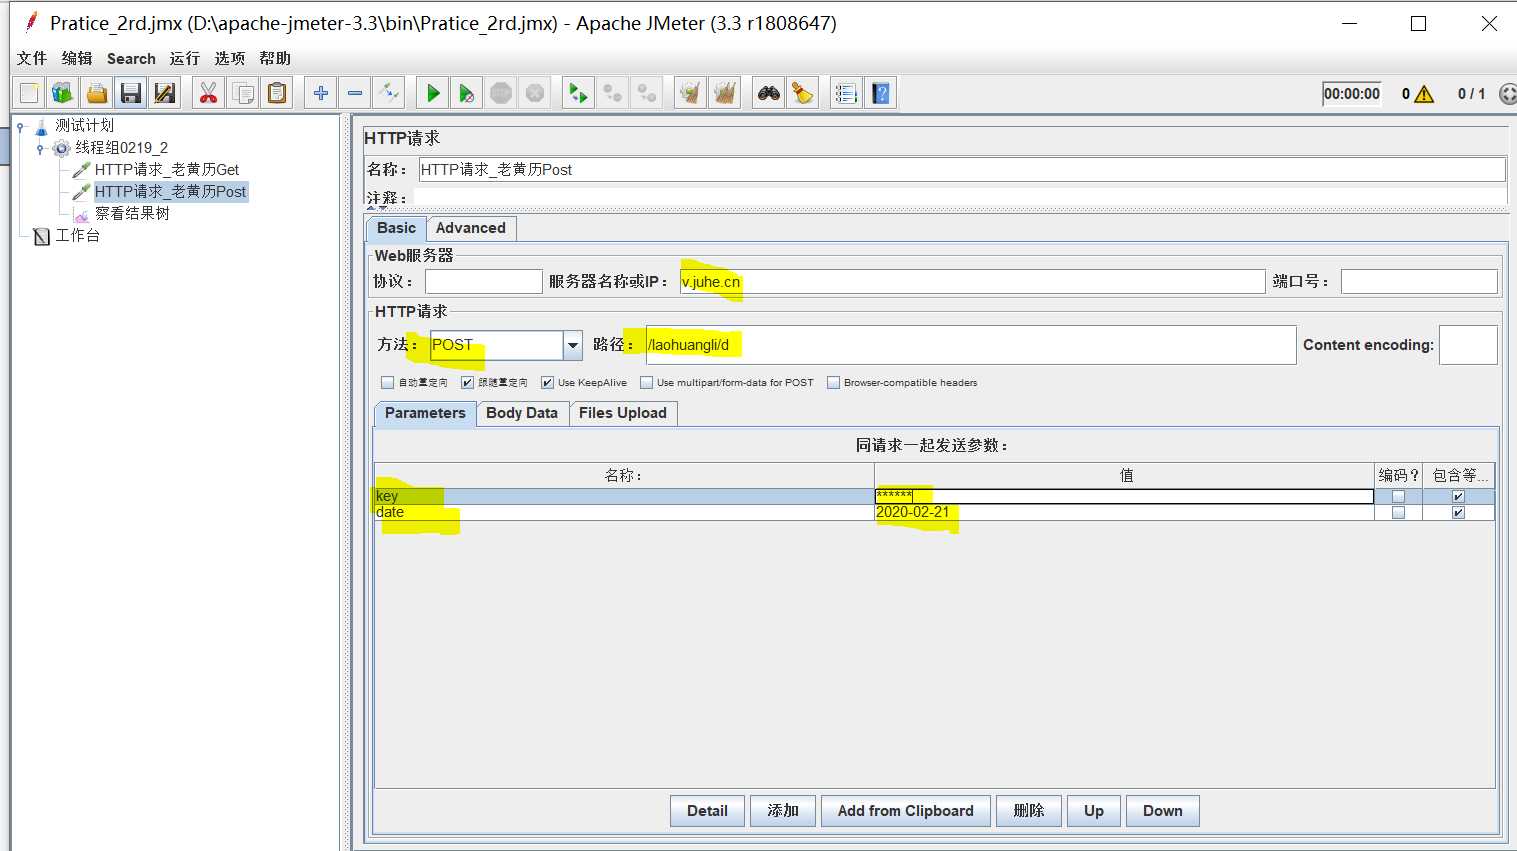Click the Toggle enable/disable icon
The image size is (1517, 851).
pos(388,93)
